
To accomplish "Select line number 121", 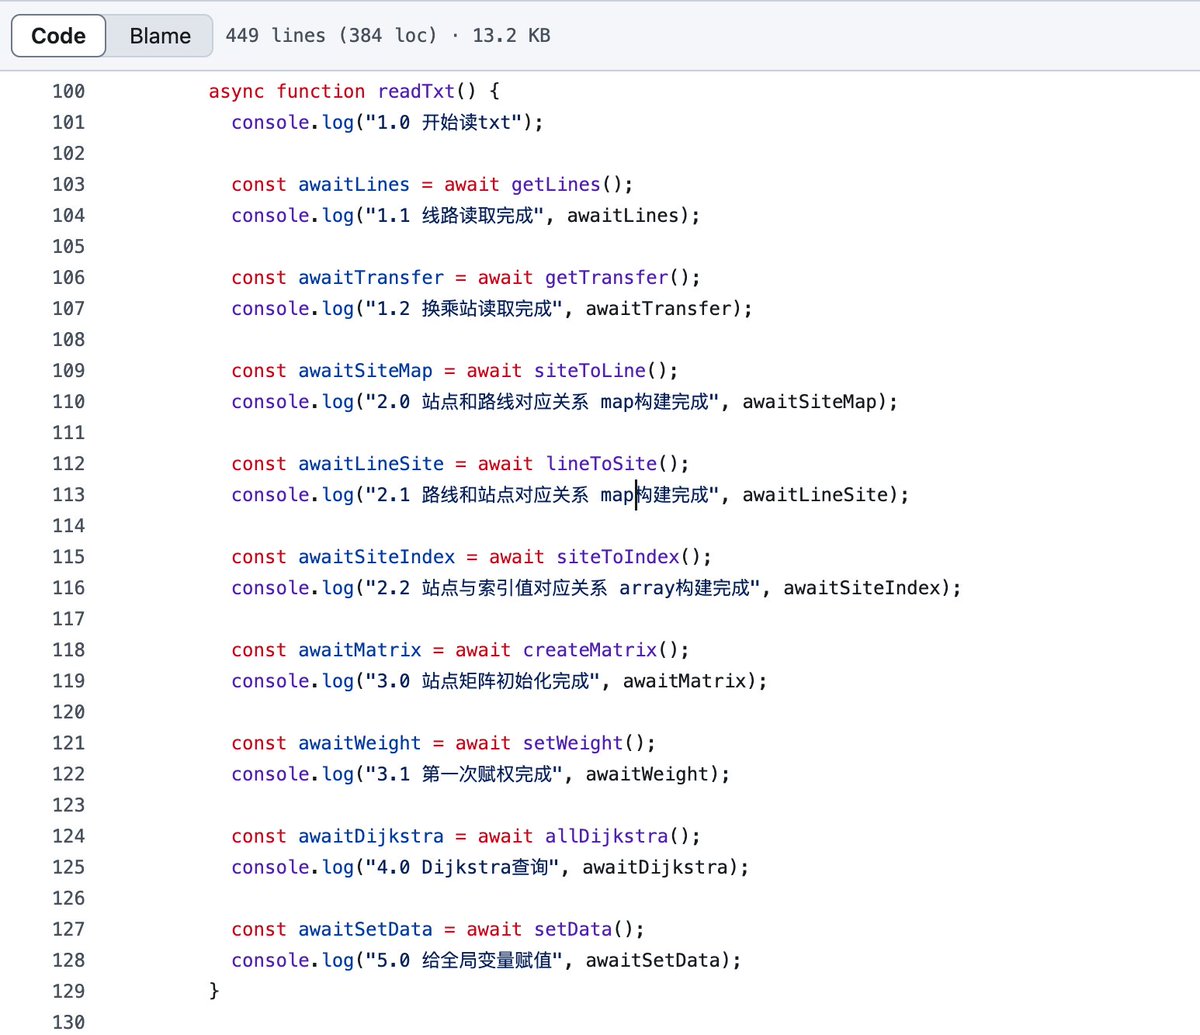I will tap(69, 742).
